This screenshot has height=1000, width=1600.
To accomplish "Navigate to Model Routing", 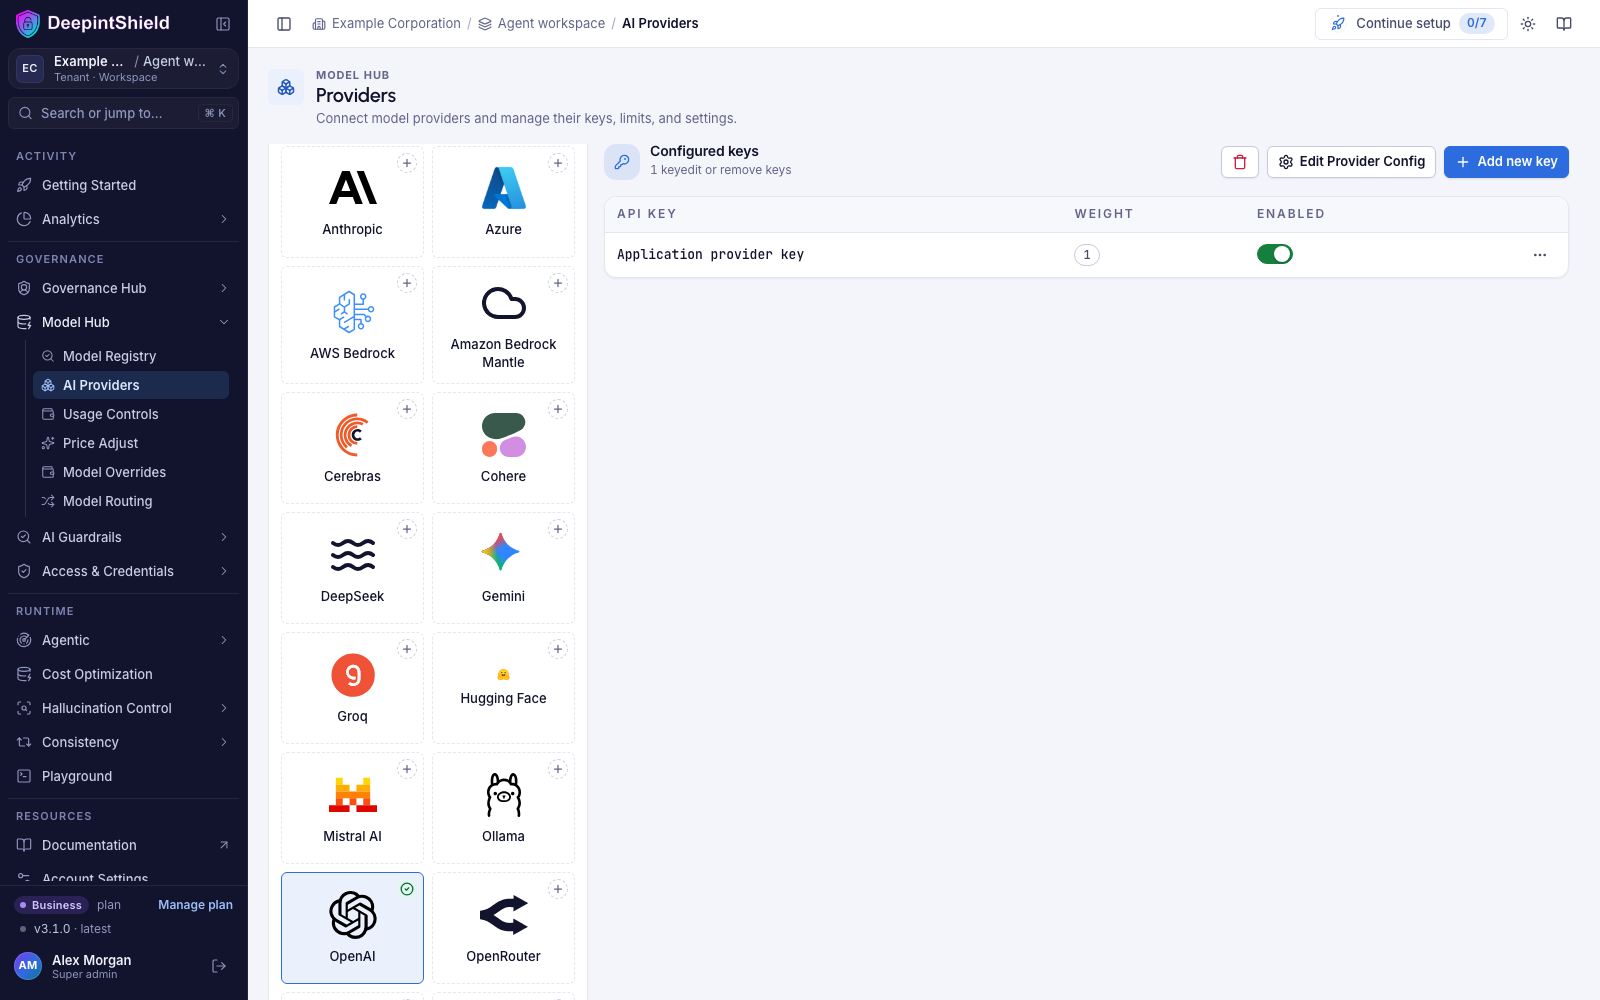I will point(131,501).
